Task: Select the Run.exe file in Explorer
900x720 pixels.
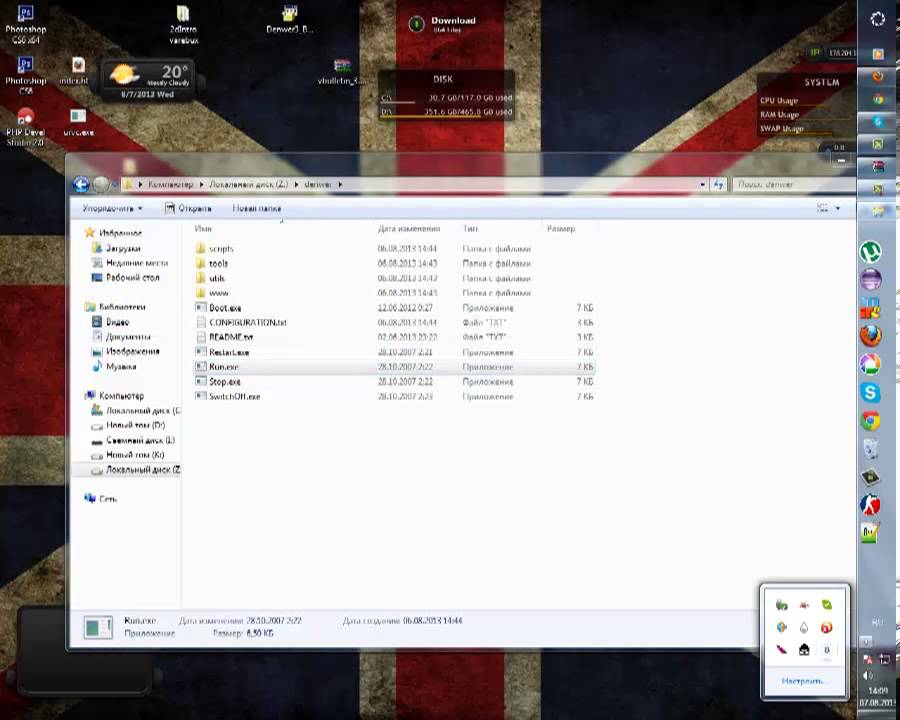Action: tap(394, 366)
